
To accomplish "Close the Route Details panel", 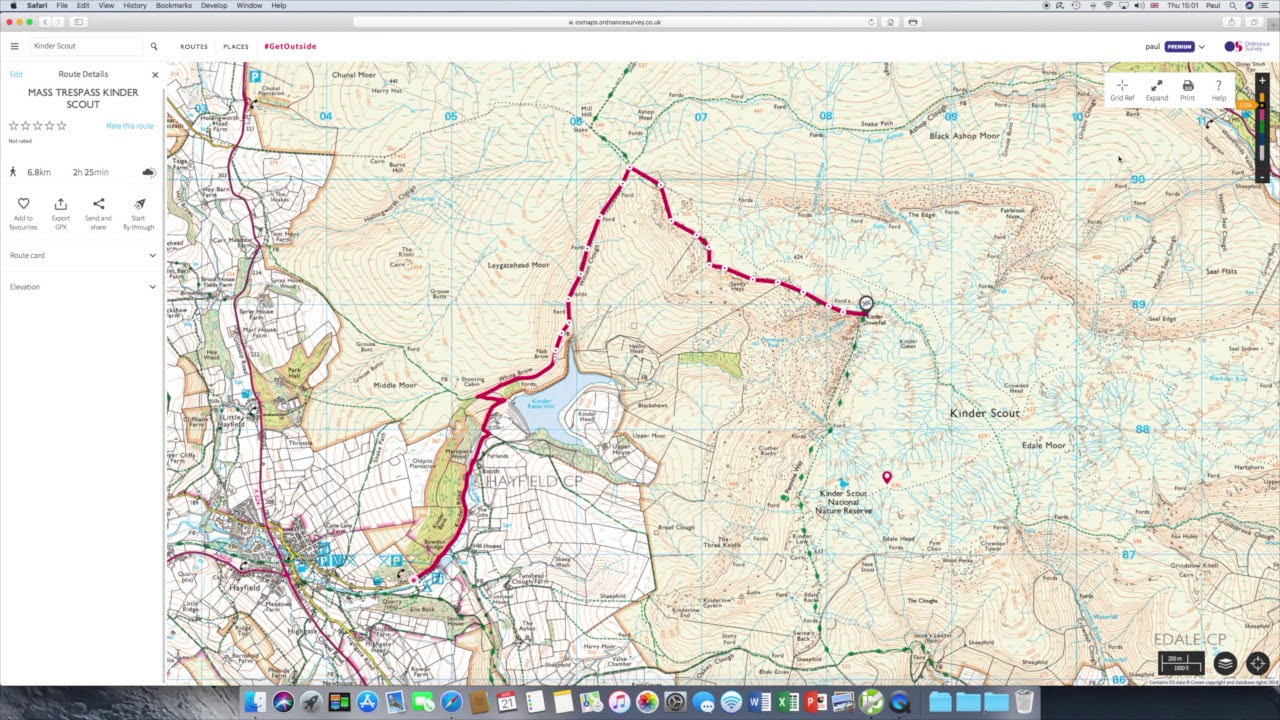I will pyautogui.click(x=155, y=74).
